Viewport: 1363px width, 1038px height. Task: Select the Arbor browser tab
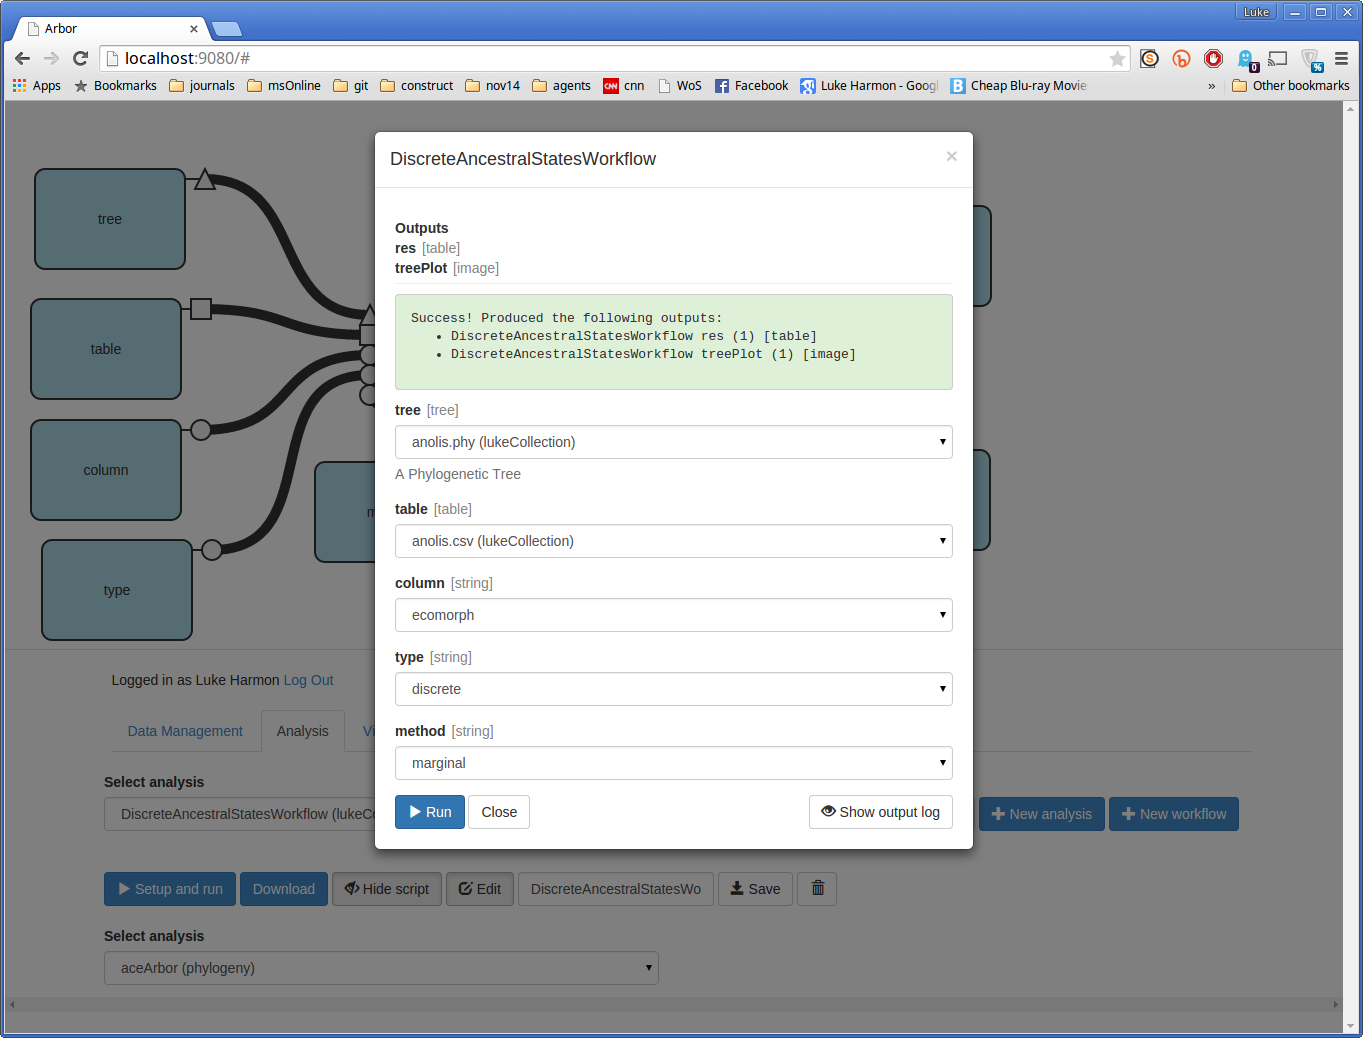(110, 29)
